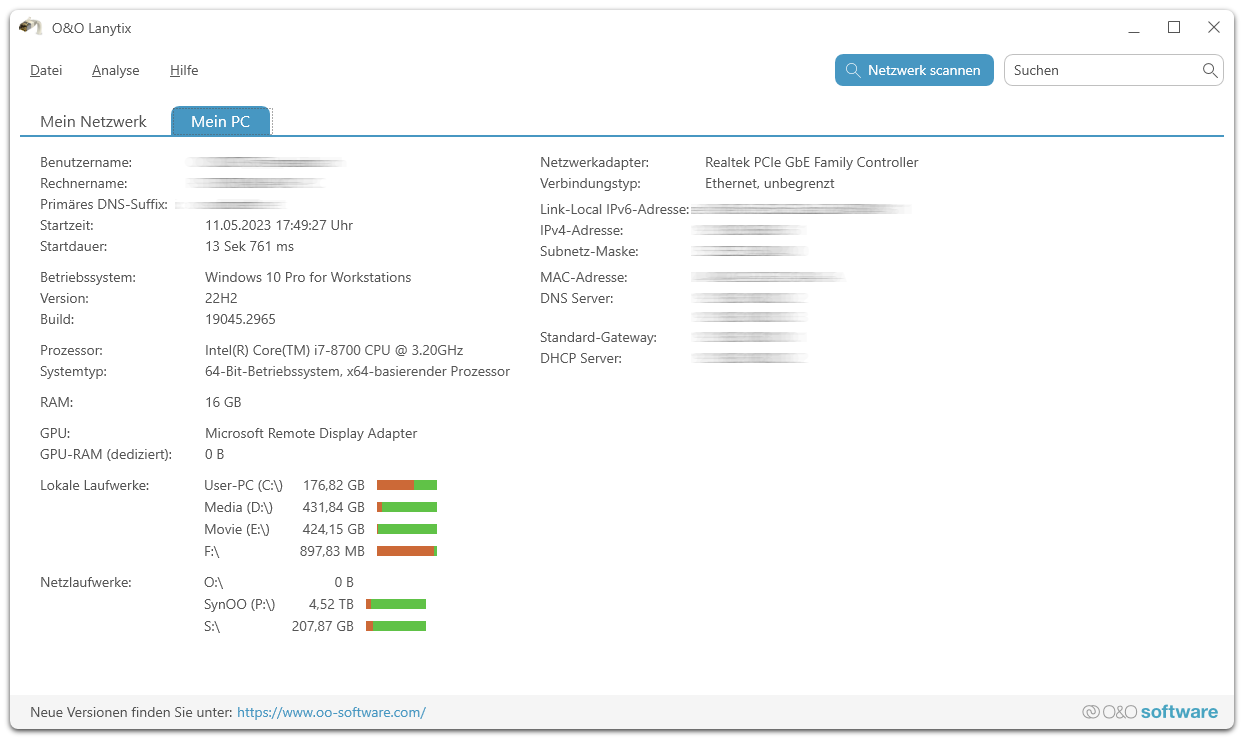Open the www.oo-software.com link
The height and width of the screenshot is (739, 1244).
[x=331, y=713]
